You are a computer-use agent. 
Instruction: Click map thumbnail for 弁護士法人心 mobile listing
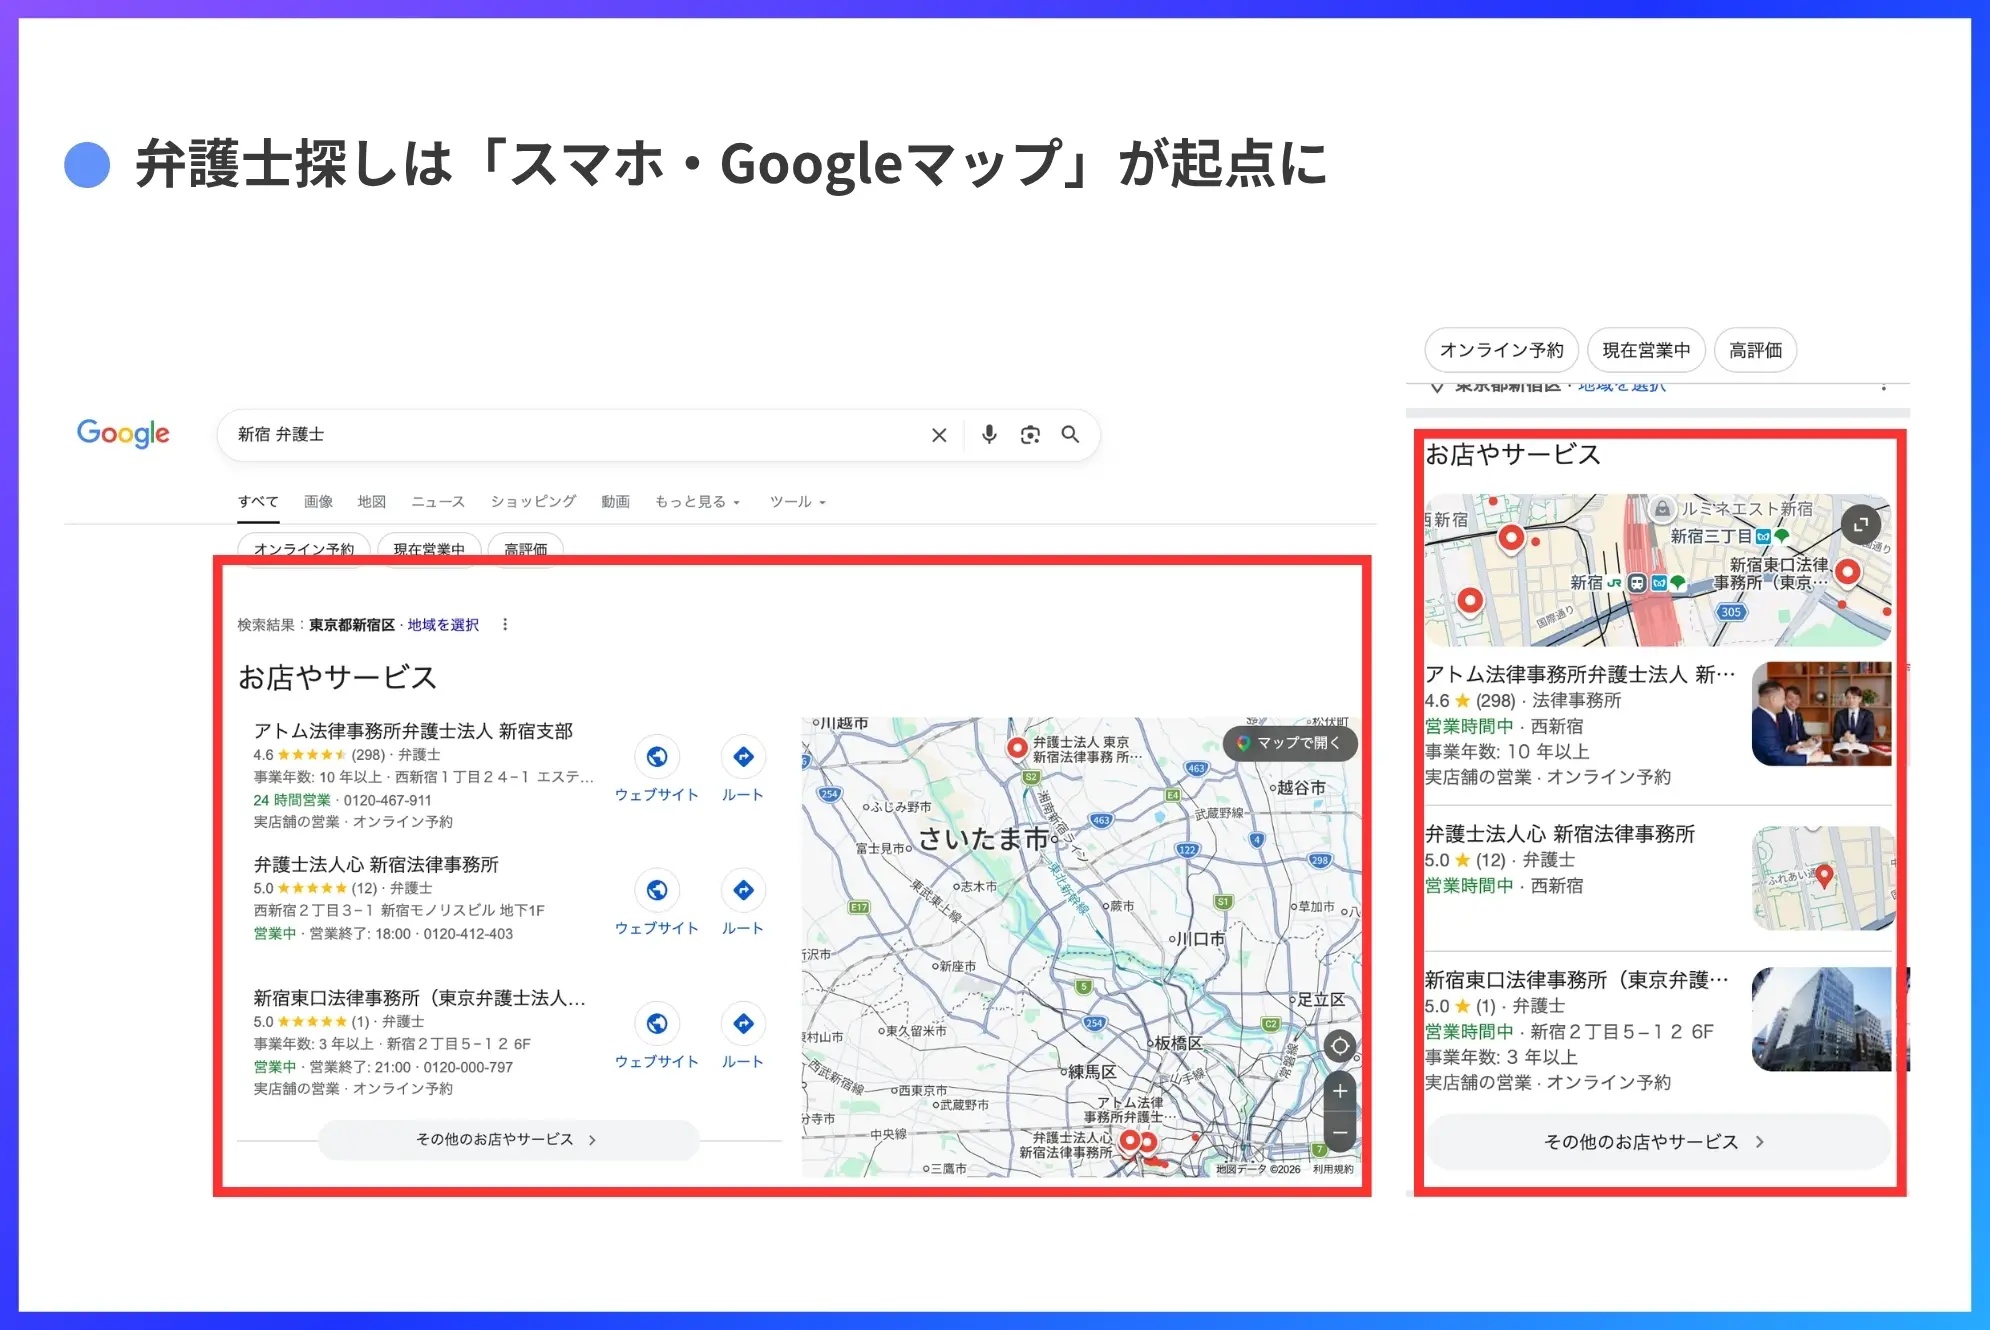[x=1822, y=878]
